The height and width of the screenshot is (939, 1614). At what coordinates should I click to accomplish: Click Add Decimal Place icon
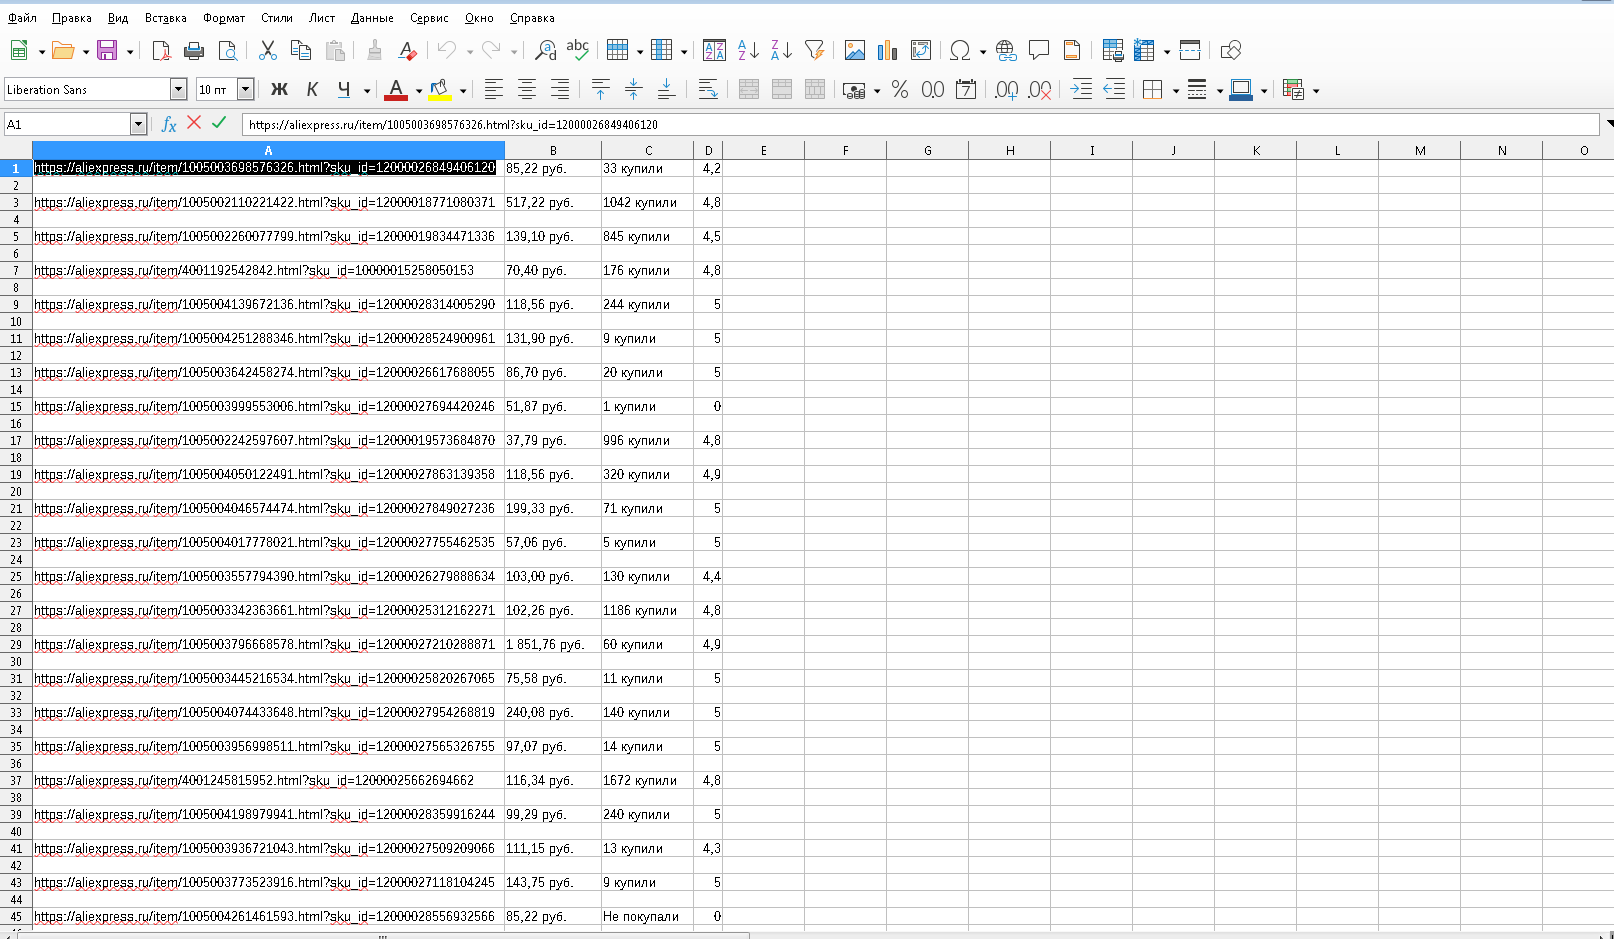pyautogui.click(x=1007, y=90)
